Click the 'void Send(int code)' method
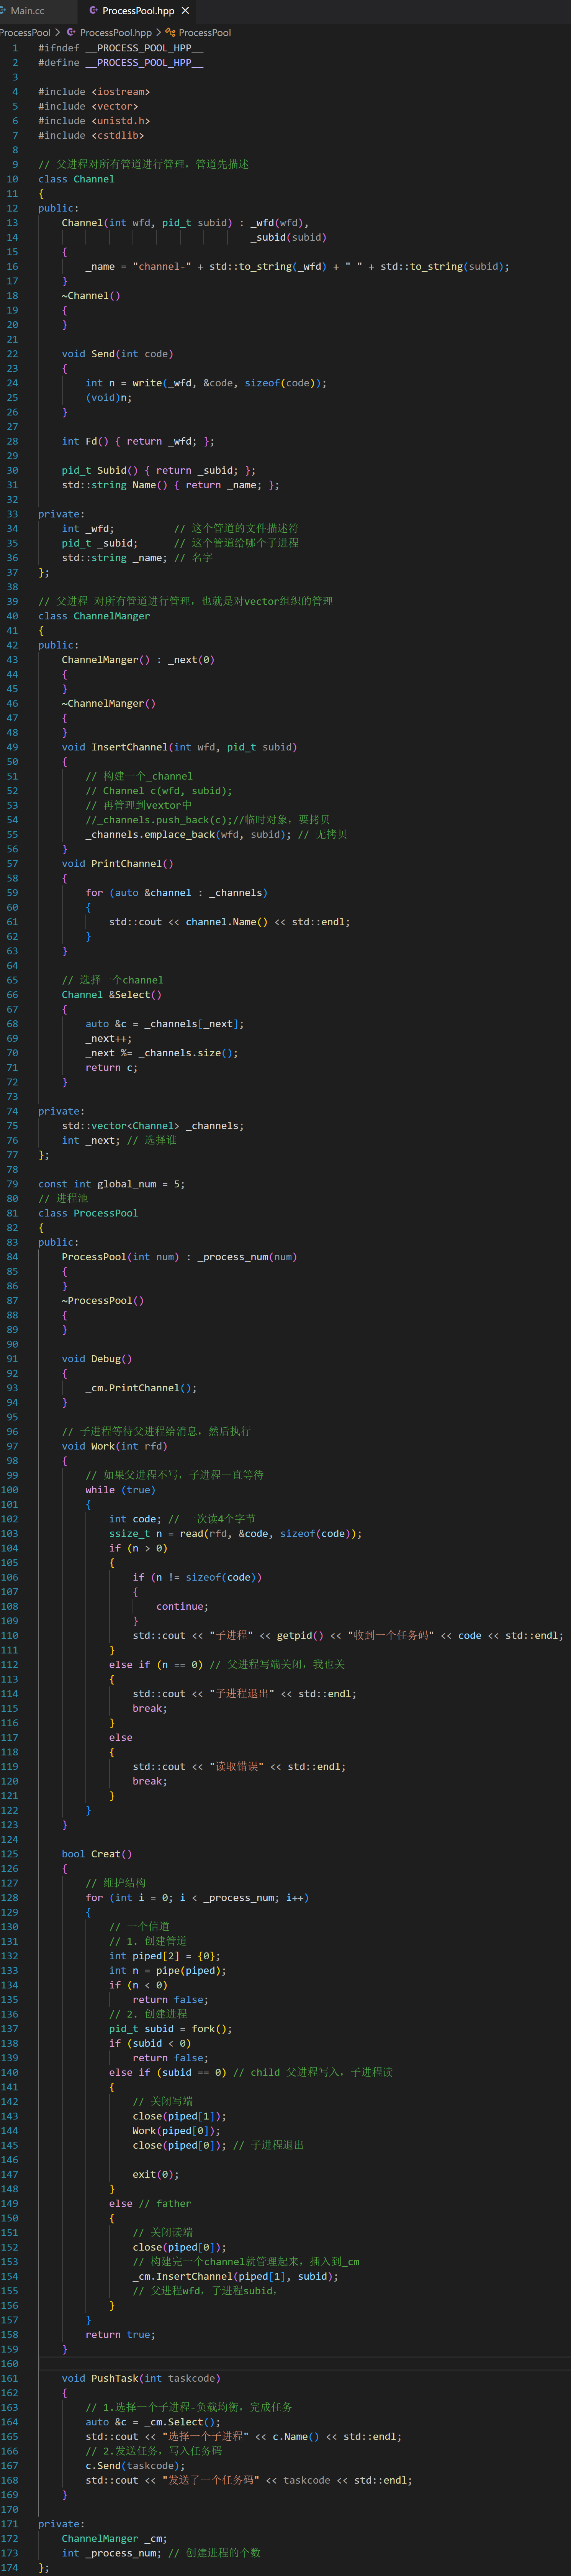This screenshot has width=571, height=2576. coord(117,354)
